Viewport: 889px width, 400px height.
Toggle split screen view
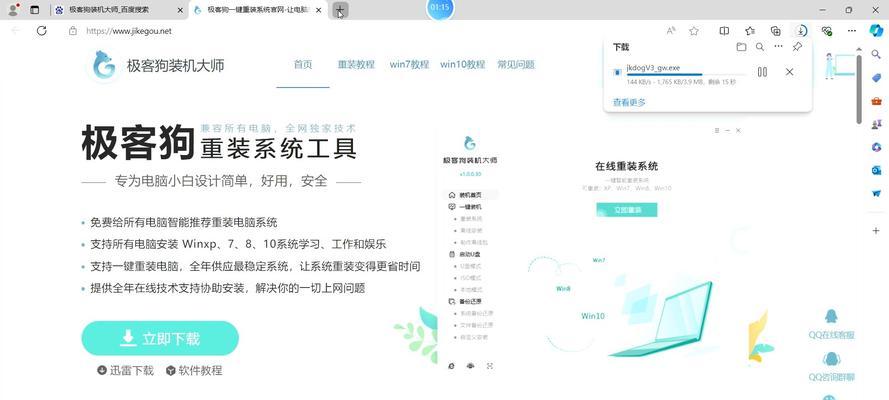coord(724,31)
